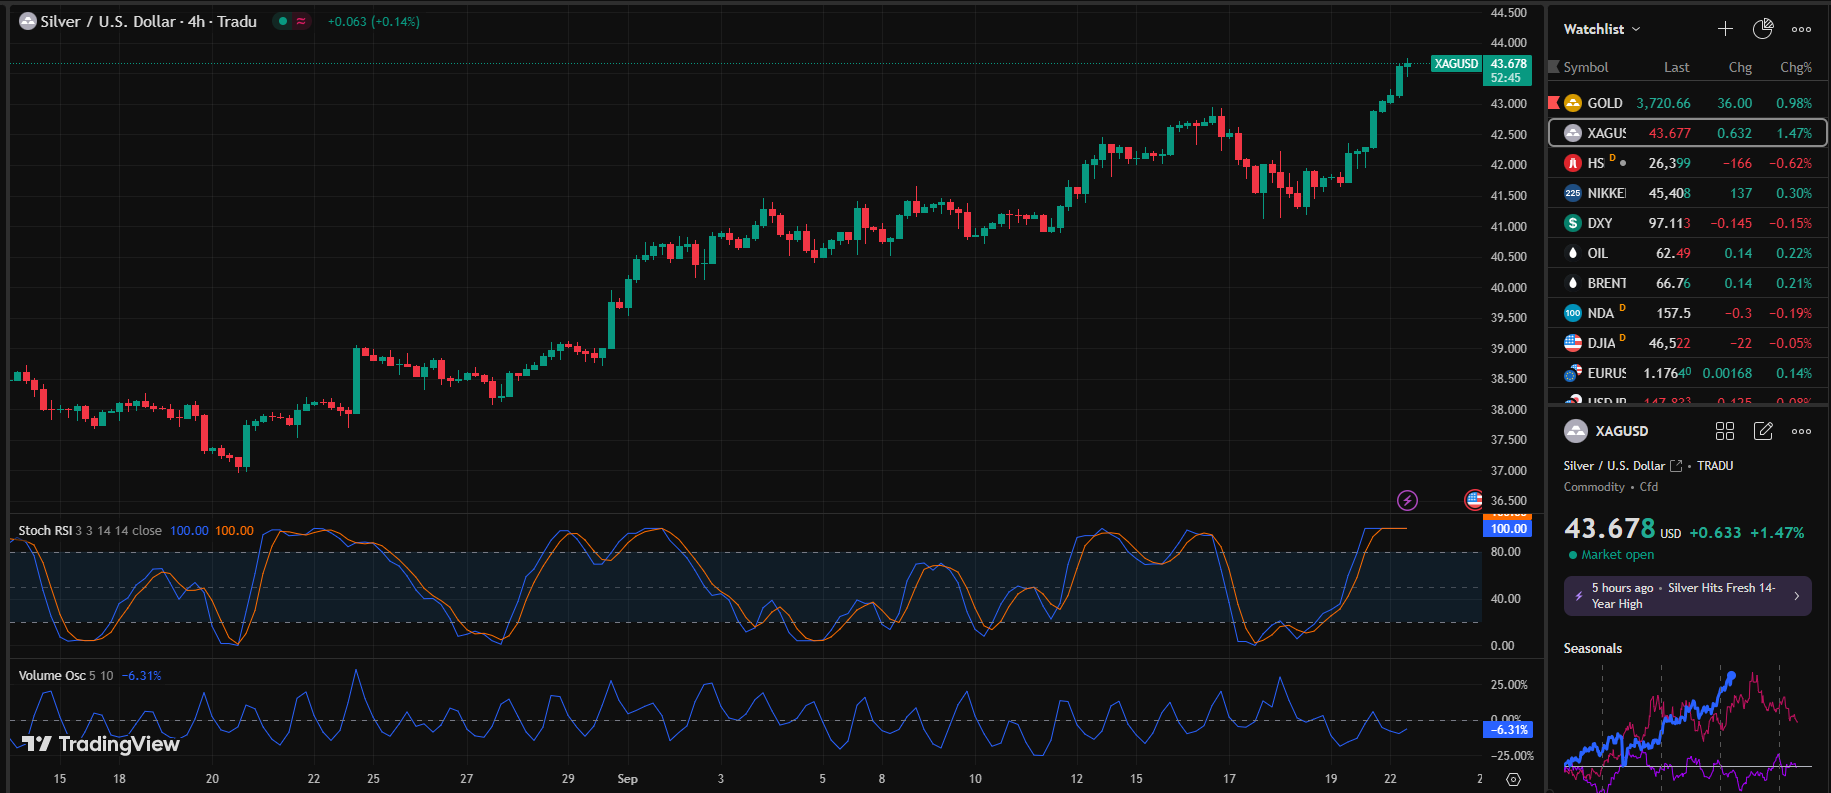Open XAGUSD details three-dot menu
The width and height of the screenshot is (1831, 793).
(x=1801, y=431)
